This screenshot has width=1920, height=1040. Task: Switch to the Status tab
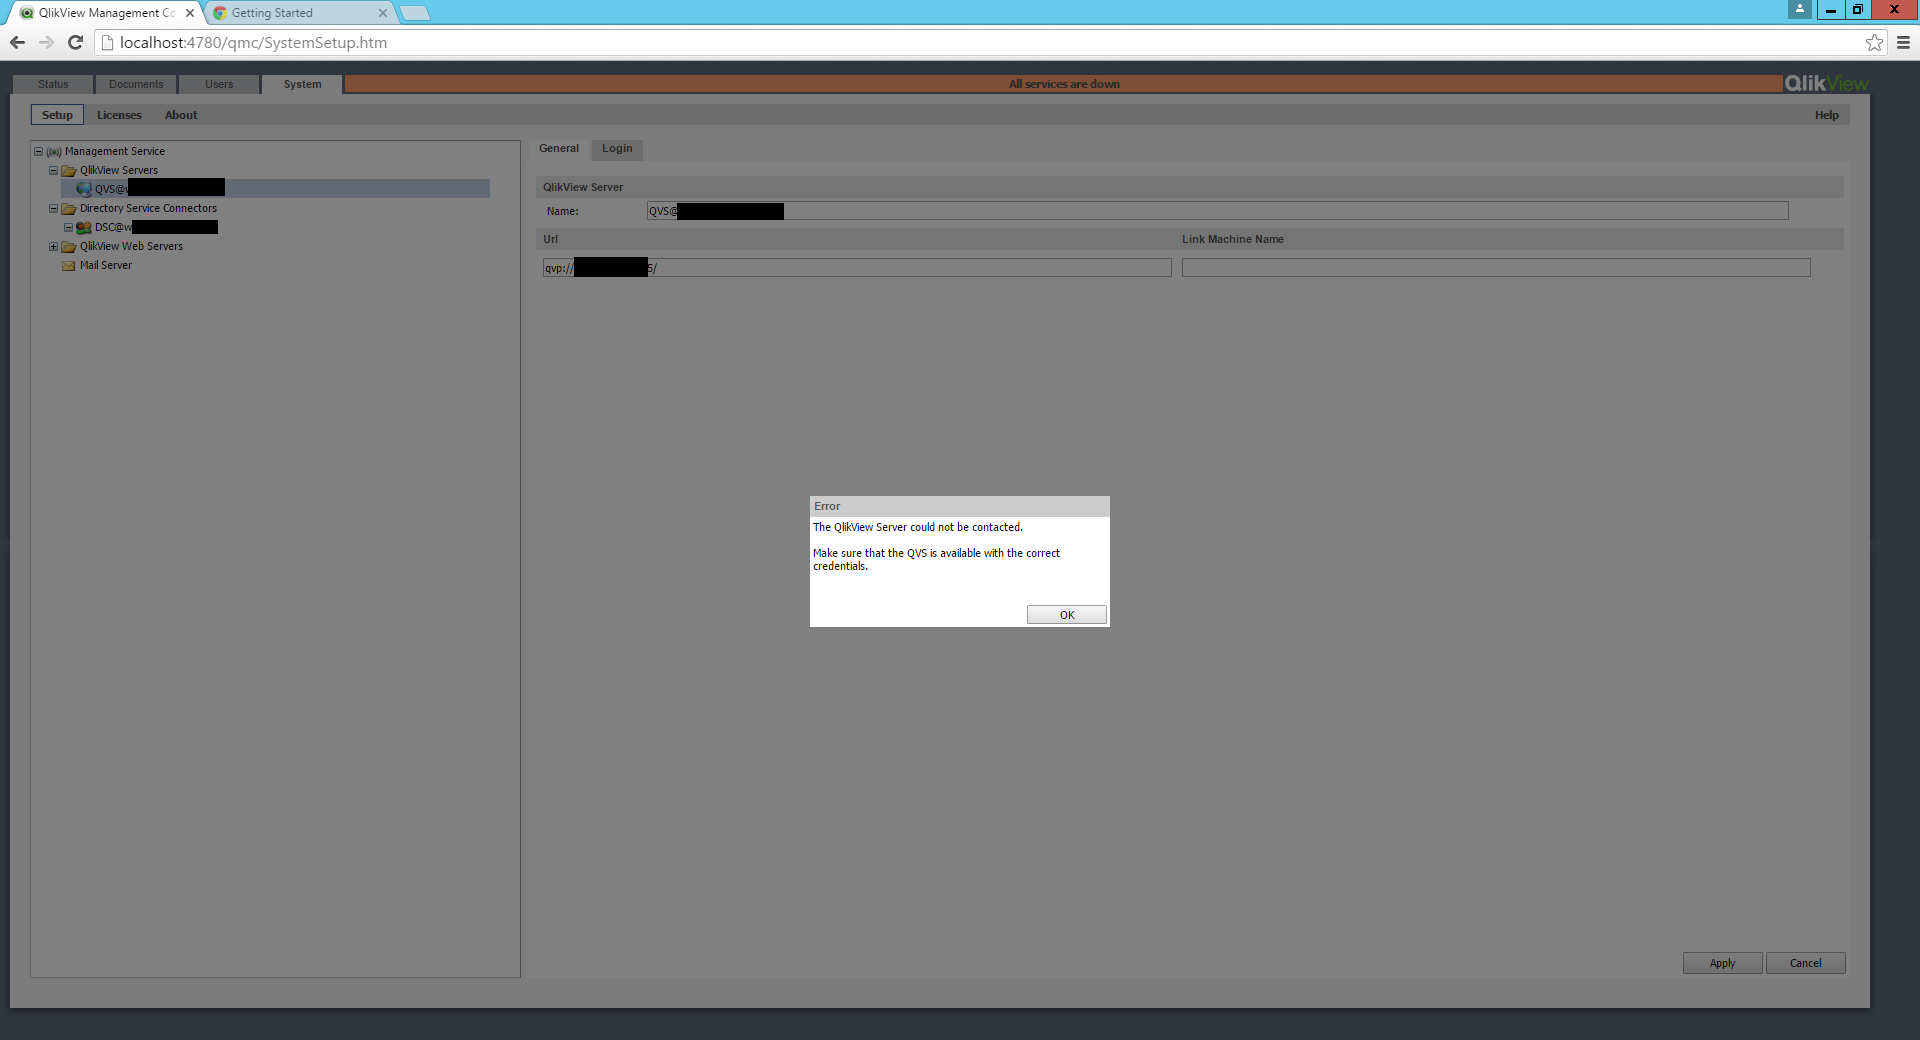point(53,84)
